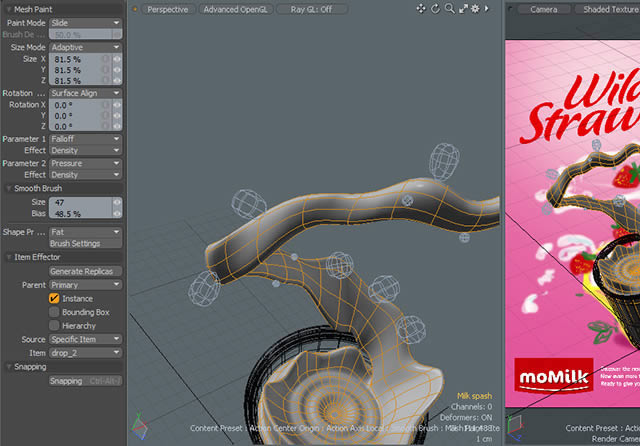Image resolution: width=640 pixels, height=446 pixels.
Task: Click the axis gizmo in Camera viewport corner
Action: point(515,428)
